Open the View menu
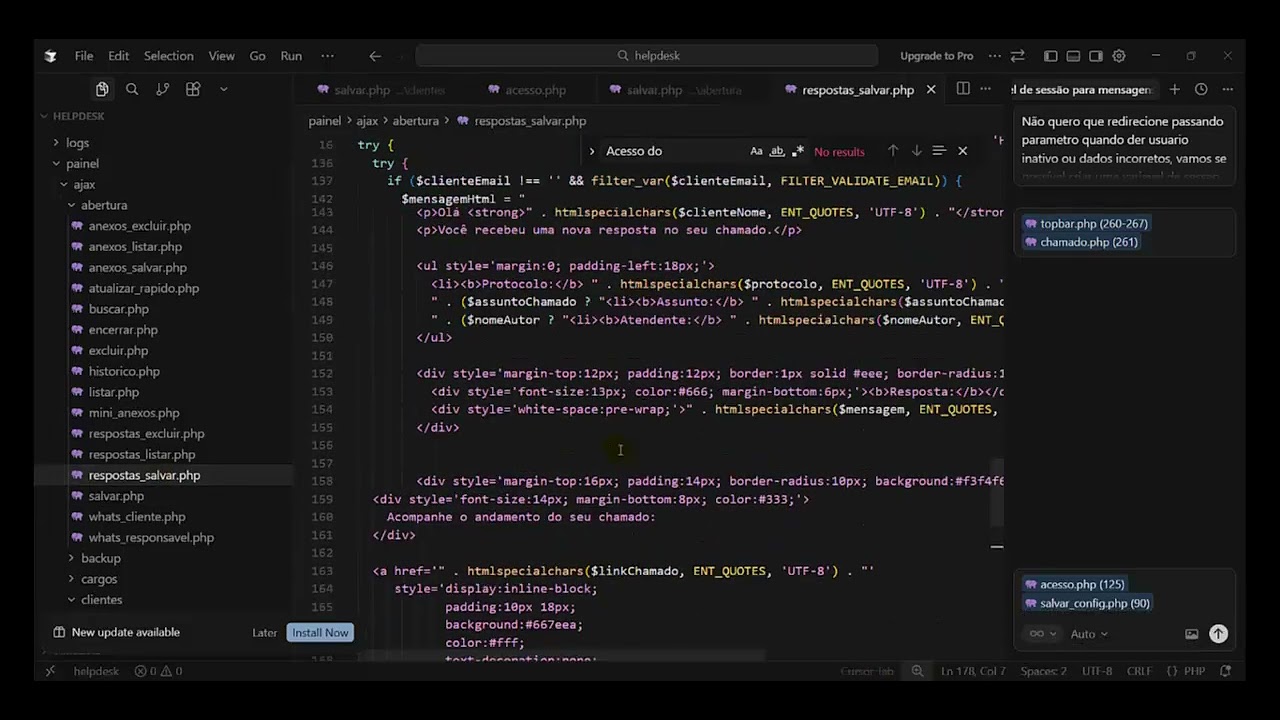This screenshot has height=720, width=1280. pos(222,56)
